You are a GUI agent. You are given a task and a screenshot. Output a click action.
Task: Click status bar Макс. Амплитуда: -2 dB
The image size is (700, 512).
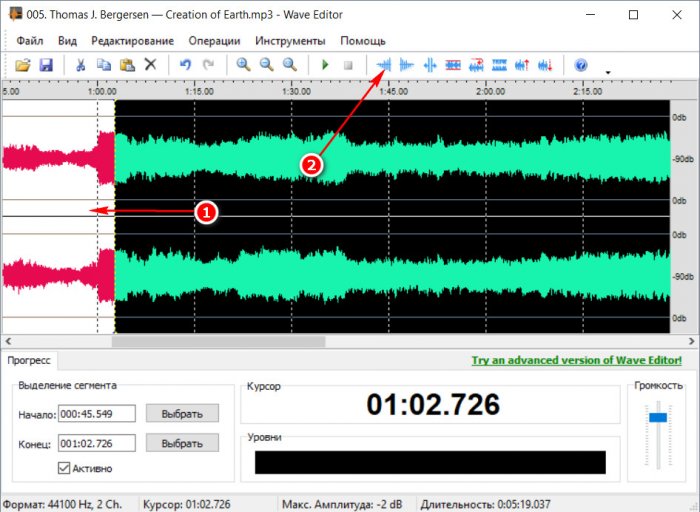342,504
